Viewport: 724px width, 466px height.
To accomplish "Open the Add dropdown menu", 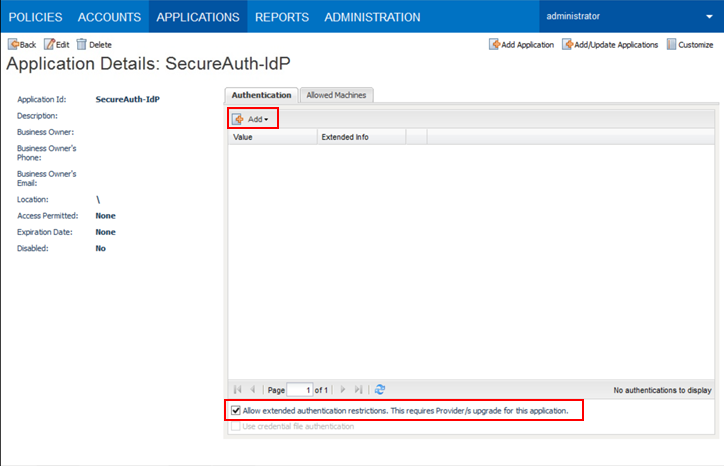I will (253, 119).
